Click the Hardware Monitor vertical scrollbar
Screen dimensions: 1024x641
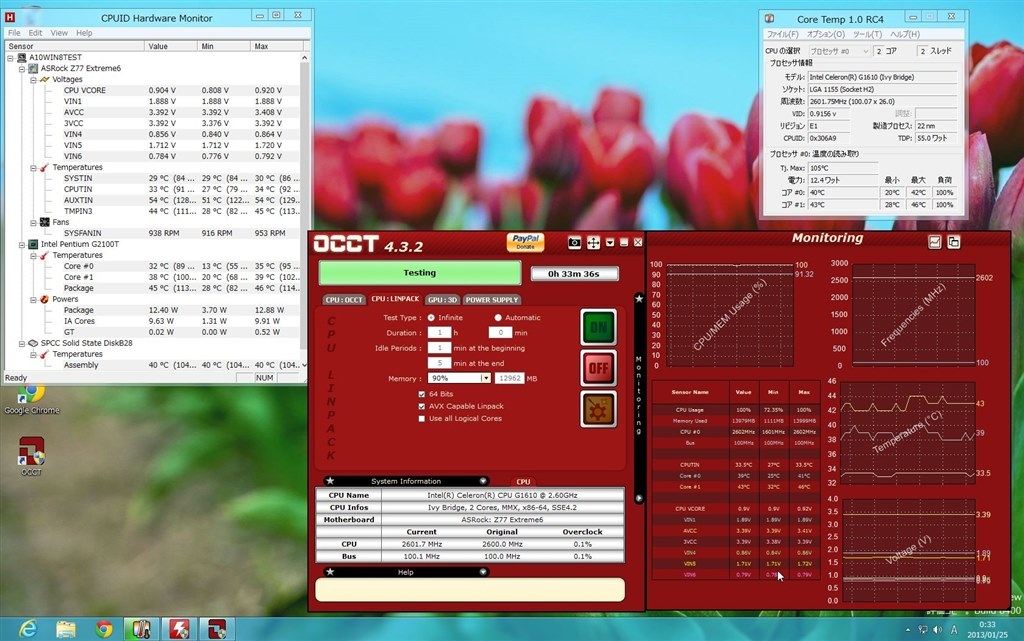tap(304, 211)
